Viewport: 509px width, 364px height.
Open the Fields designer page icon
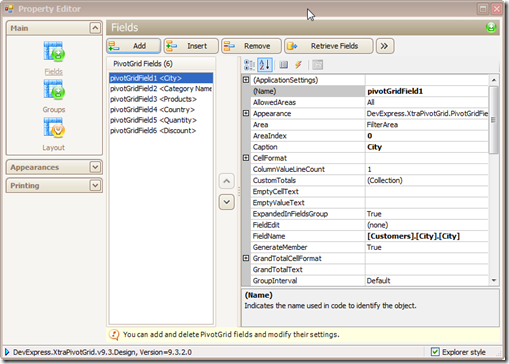tap(54, 52)
